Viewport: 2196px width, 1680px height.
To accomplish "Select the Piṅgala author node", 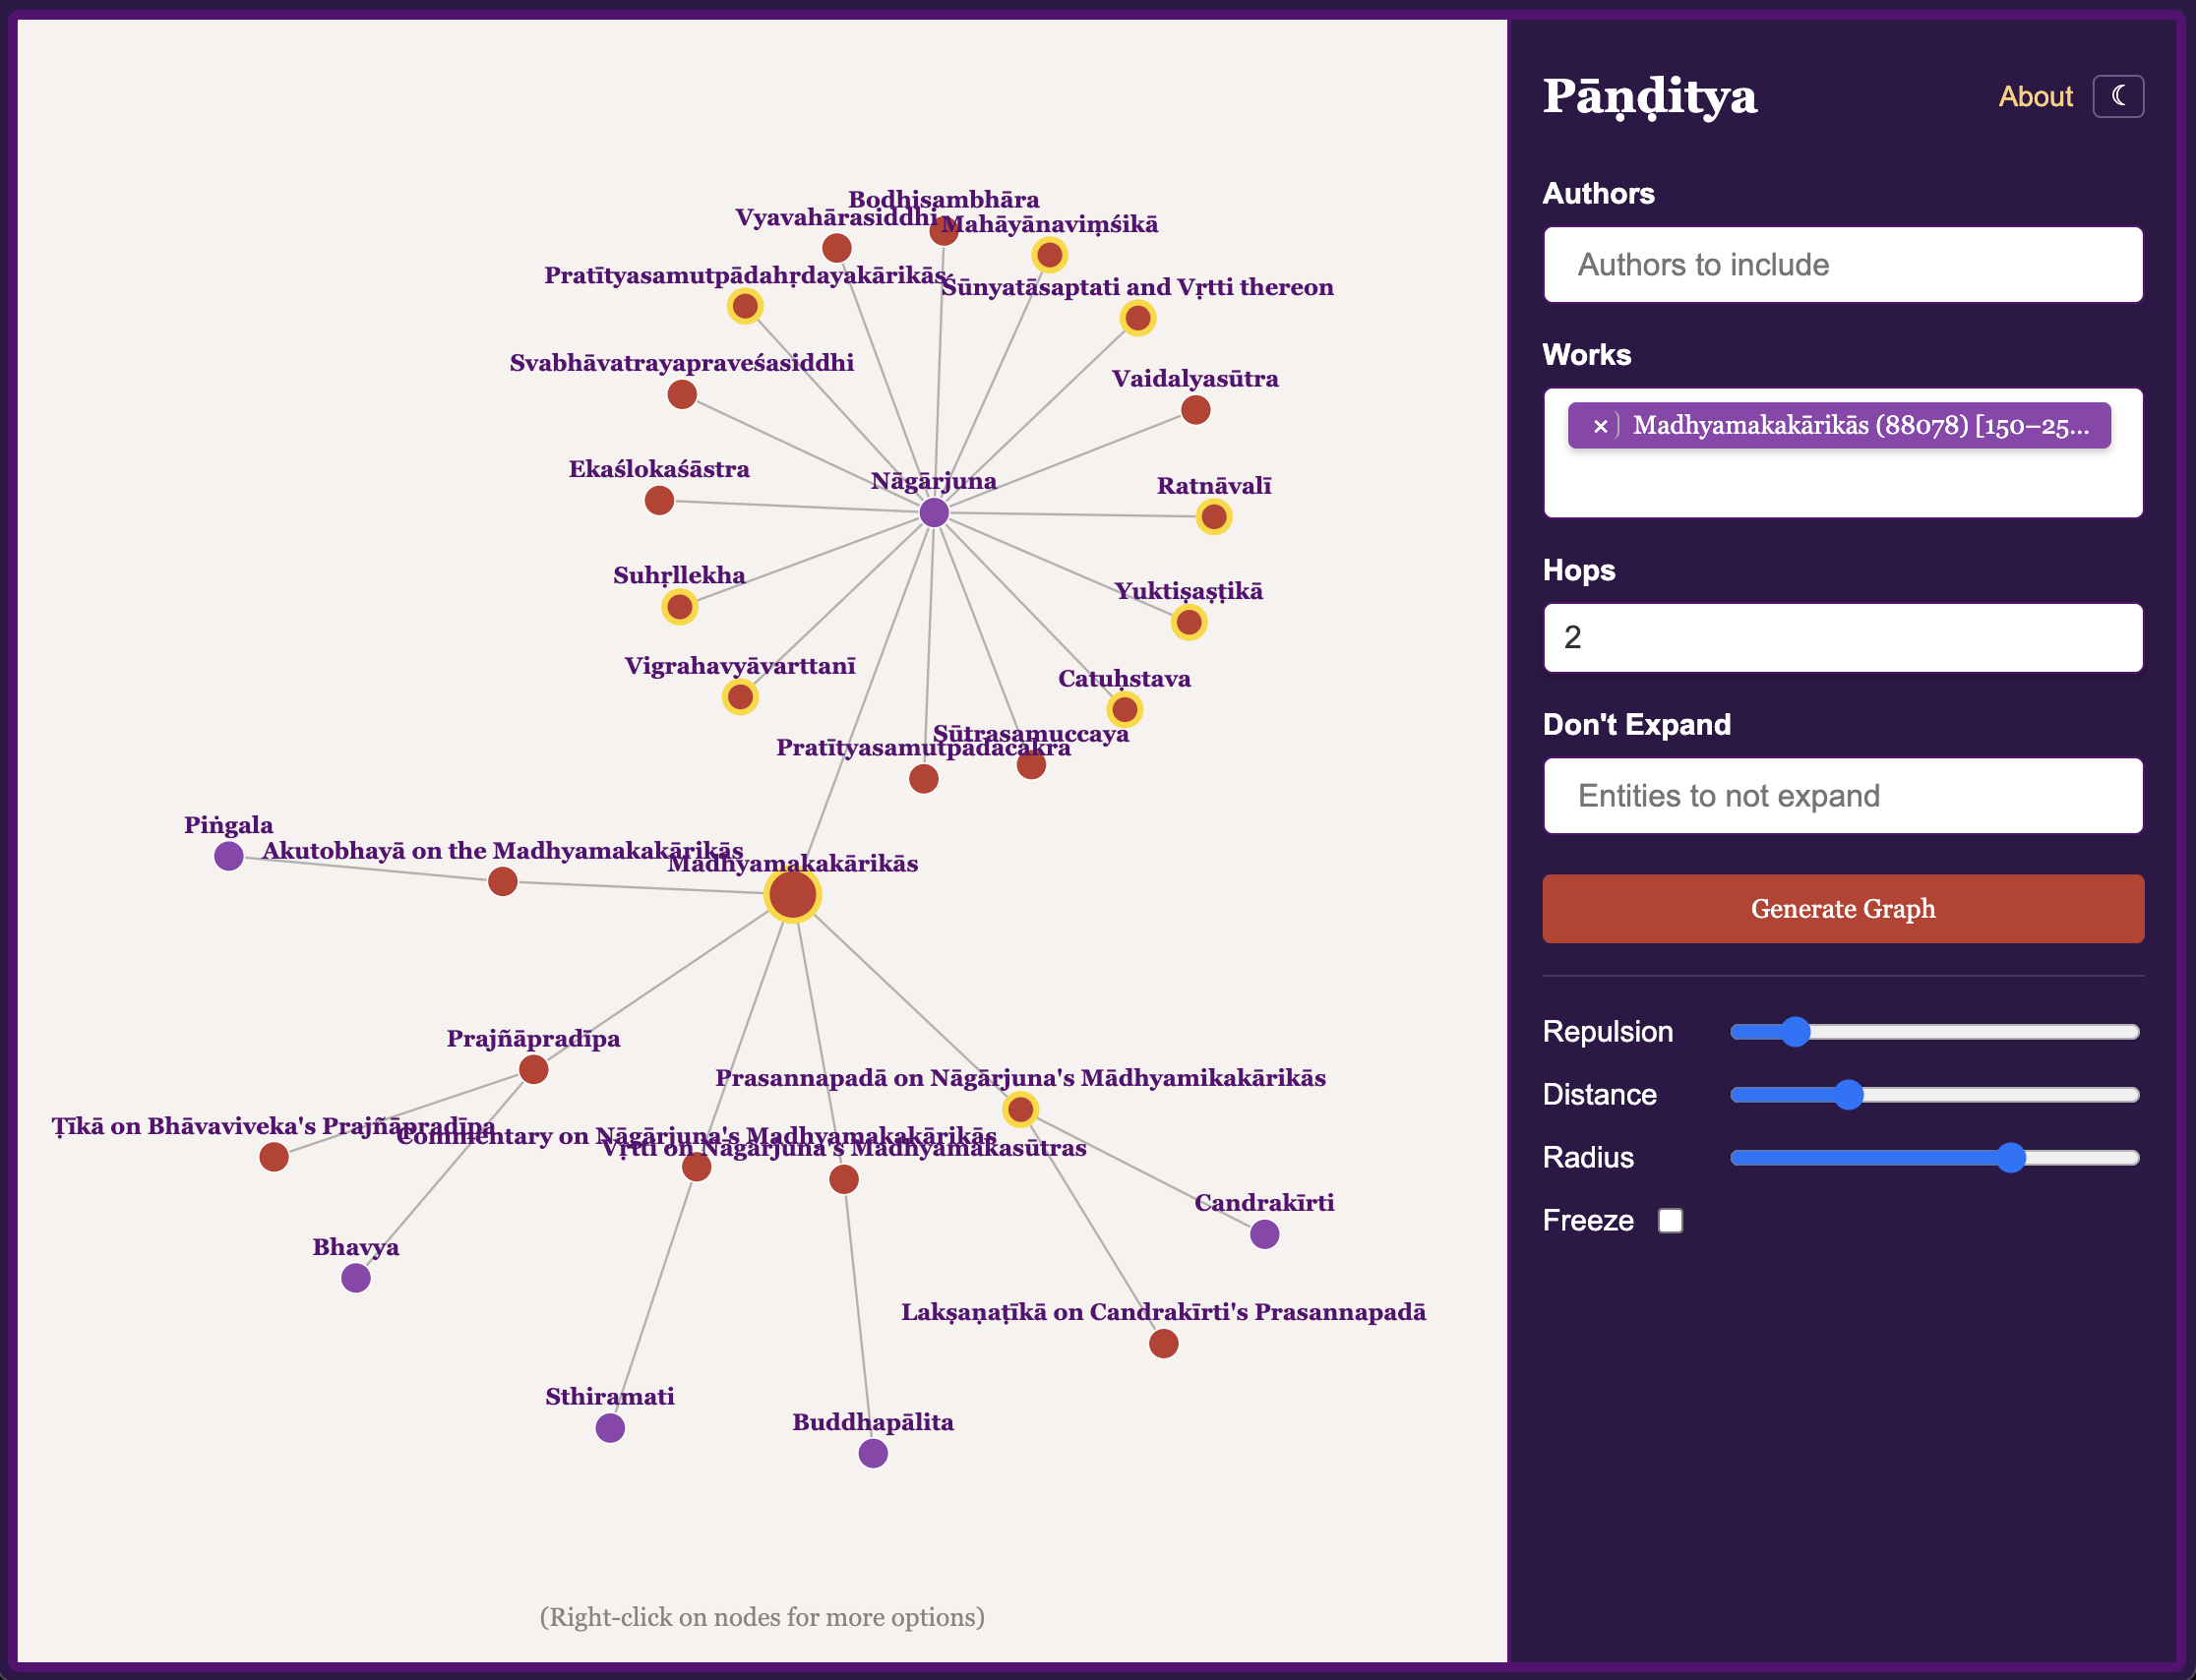I will tap(229, 856).
